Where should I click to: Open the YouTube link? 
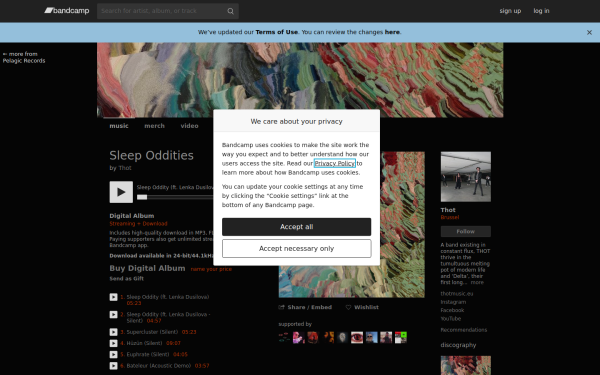click(451, 319)
